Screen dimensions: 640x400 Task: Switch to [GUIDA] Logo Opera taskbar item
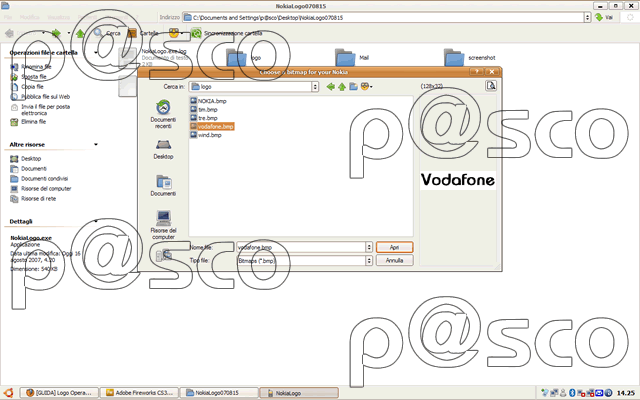(x=60, y=393)
